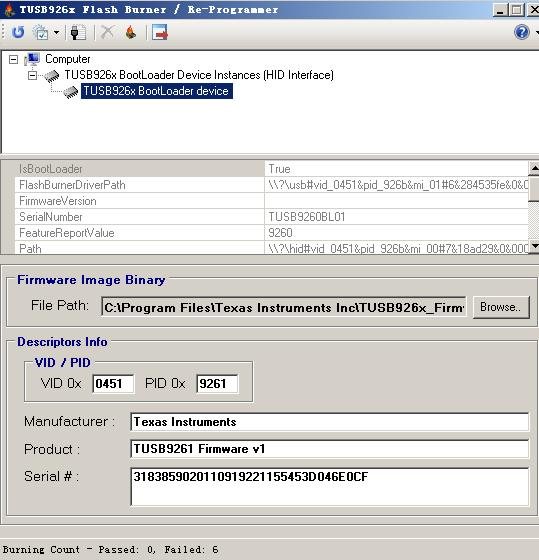This screenshot has width=539, height=560.
Task: Minimize the Flash Burner window
Action: [x=500, y=10]
